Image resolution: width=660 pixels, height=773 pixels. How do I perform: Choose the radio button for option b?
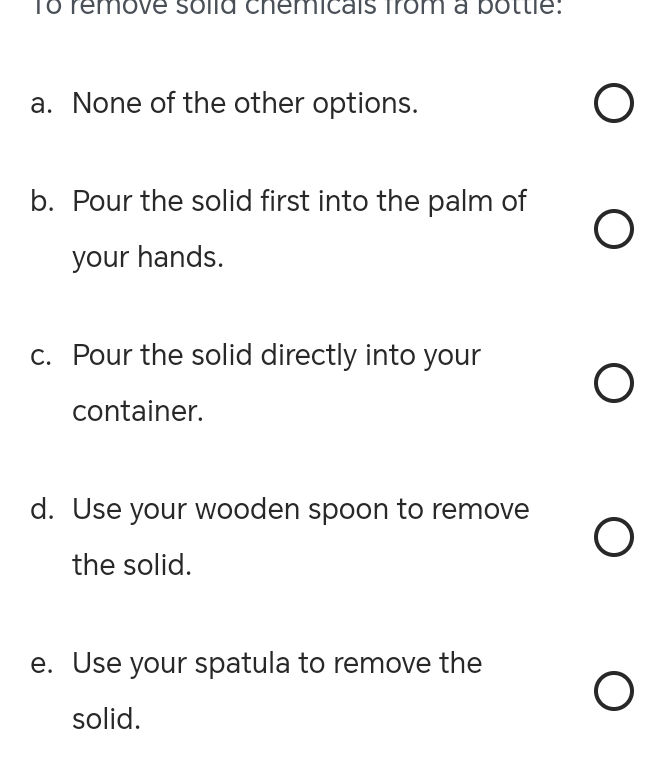(613, 229)
